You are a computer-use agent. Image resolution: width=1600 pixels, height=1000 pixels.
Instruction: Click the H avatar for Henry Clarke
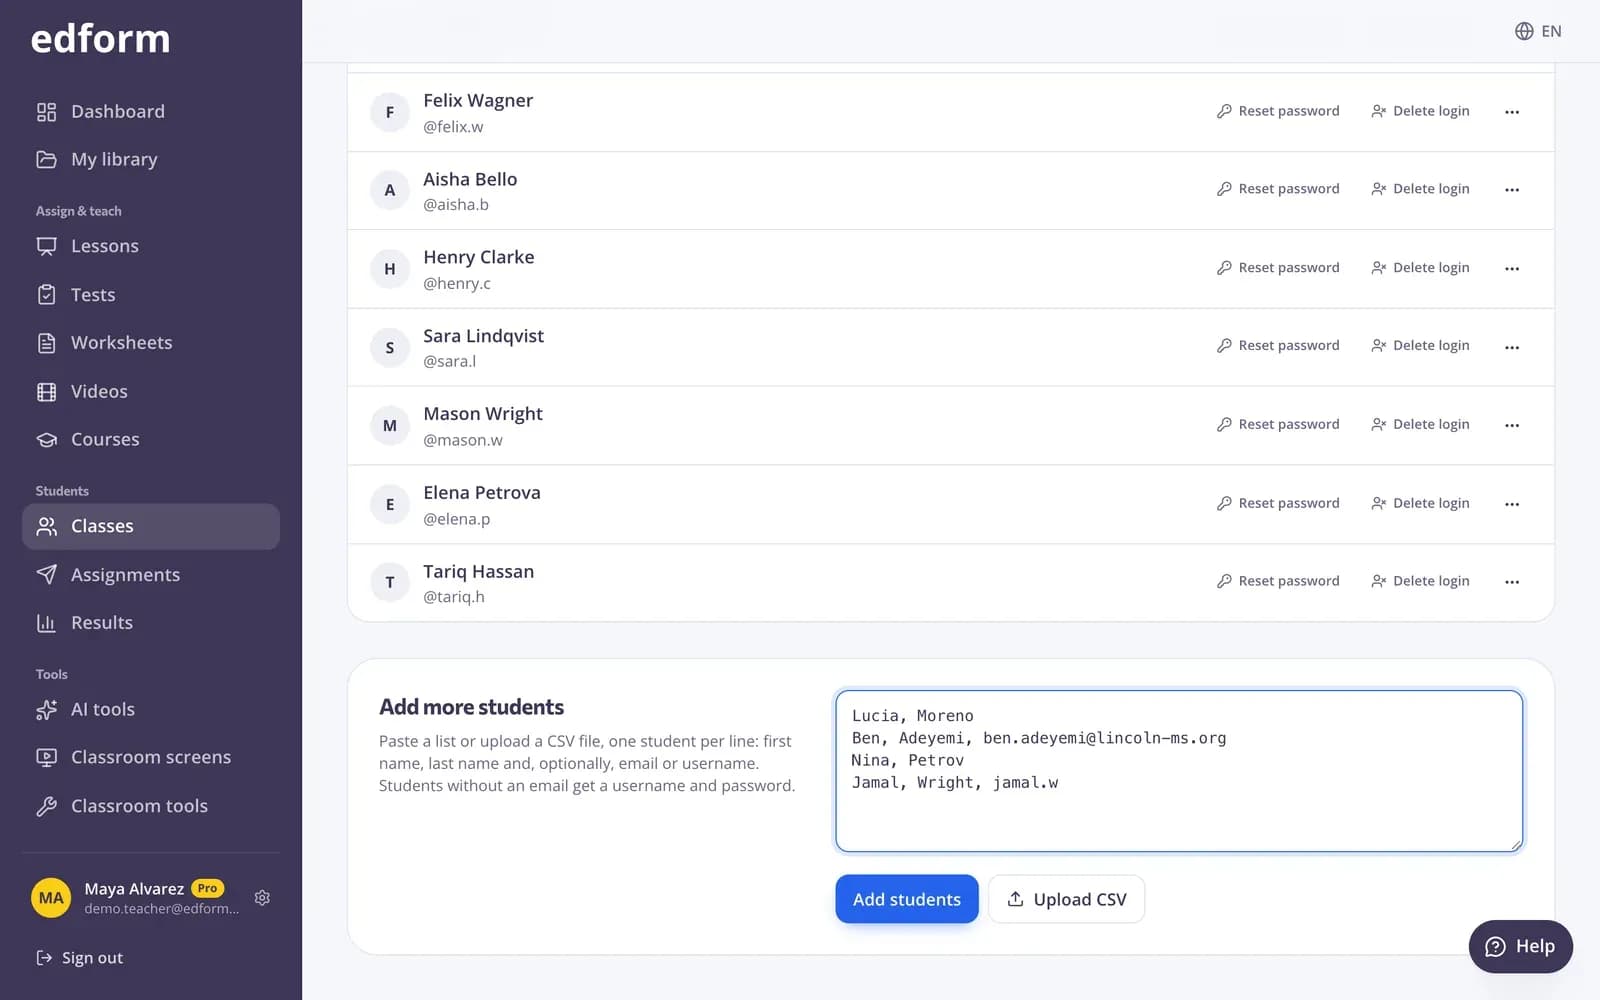390,269
